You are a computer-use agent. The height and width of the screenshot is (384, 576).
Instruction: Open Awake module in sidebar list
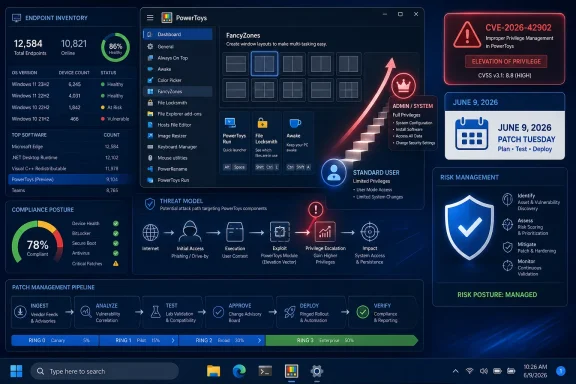click(178, 69)
